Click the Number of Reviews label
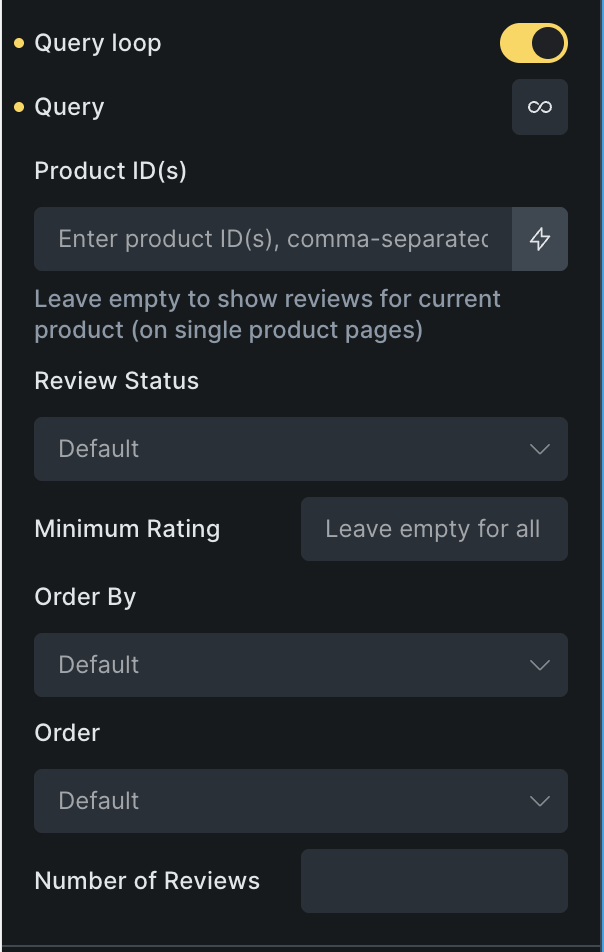The height and width of the screenshot is (952, 604). pyautogui.click(x=147, y=881)
